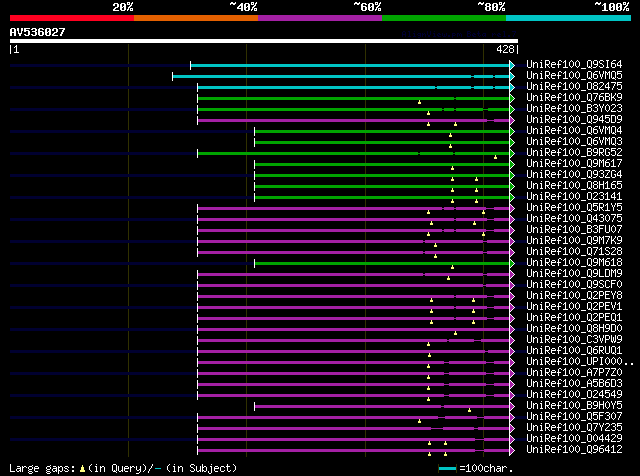This screenshot has width=640, height=476.
Task: Click the arrowhead ending the UniRef100_Q9SI64 alignment
Action: pyautogui.click(x=512, y=65)
